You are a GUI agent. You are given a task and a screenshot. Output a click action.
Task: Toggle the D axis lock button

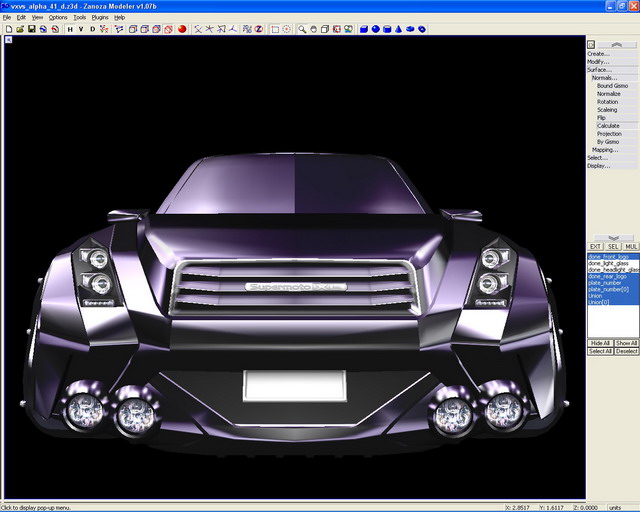93,29
